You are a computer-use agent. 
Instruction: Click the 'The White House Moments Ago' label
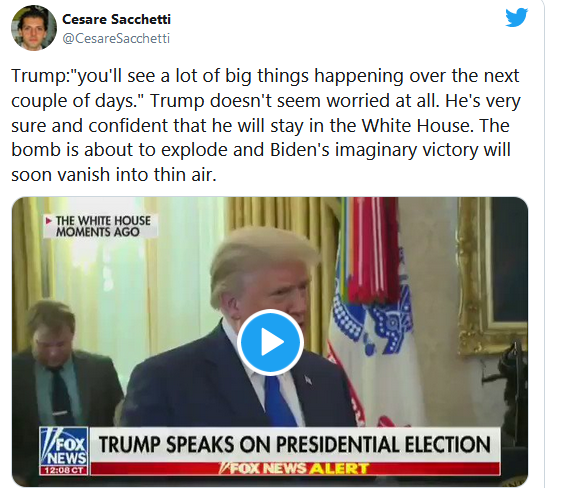[101, 226]
